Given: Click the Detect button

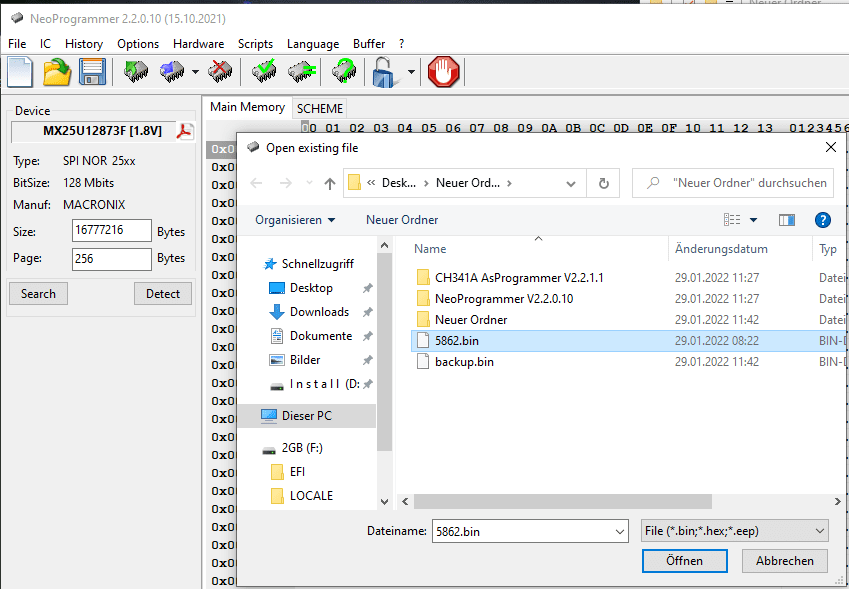Looking at the screenshot, I should tap(163, 293).
